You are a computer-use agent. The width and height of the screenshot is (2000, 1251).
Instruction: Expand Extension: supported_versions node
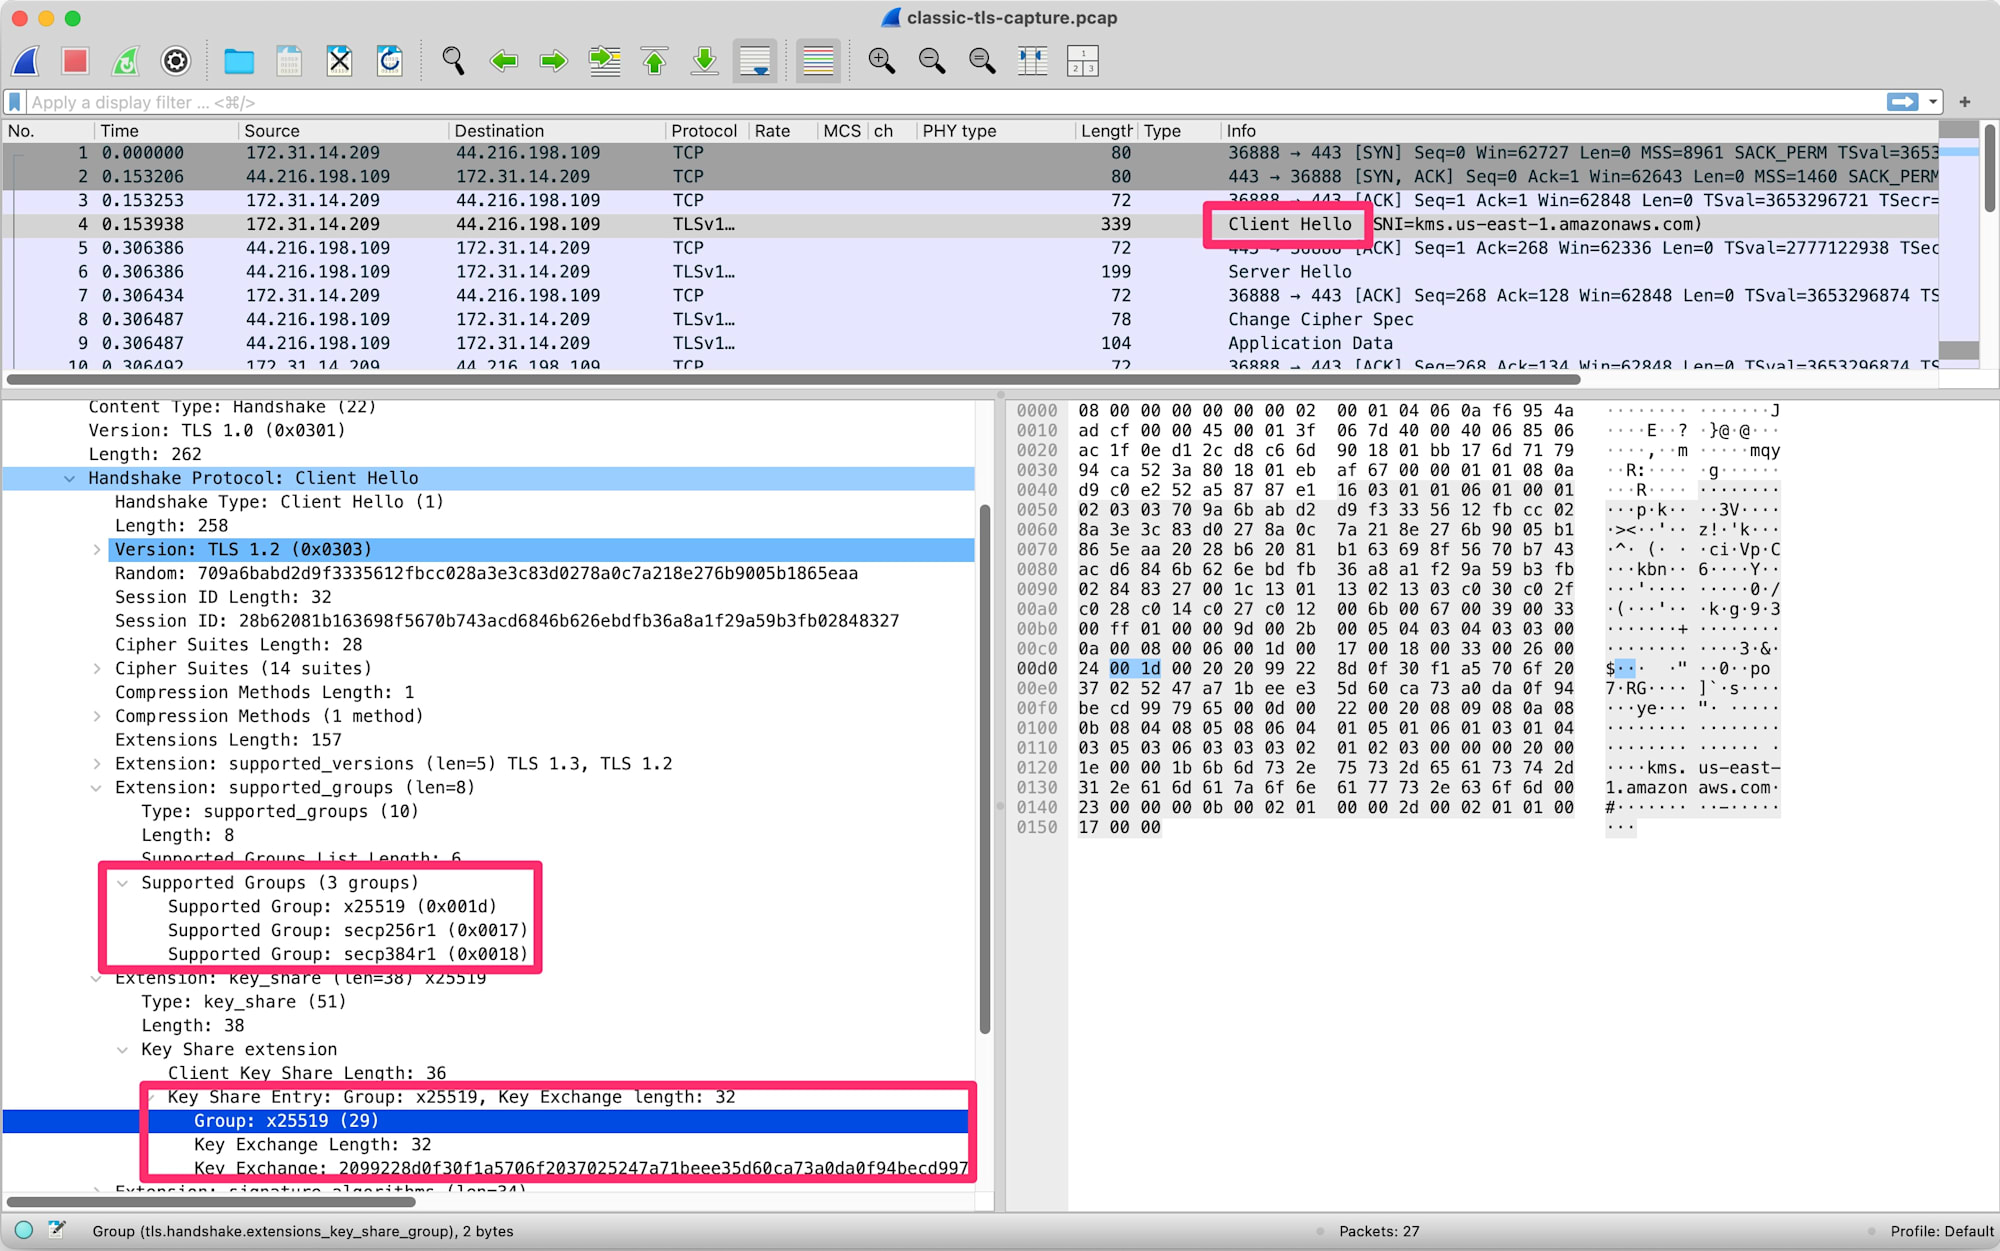tap(96, 764)
